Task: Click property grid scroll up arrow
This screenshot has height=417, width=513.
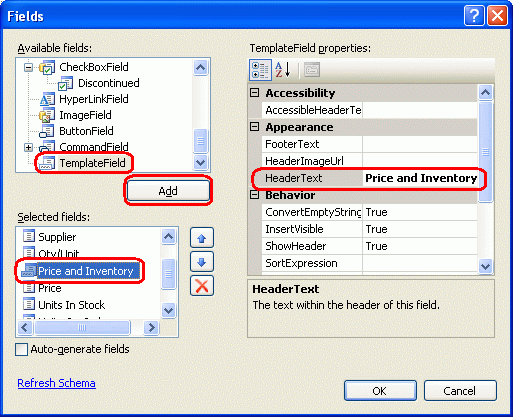Action: pyautogui.click(x=485, y=92)
